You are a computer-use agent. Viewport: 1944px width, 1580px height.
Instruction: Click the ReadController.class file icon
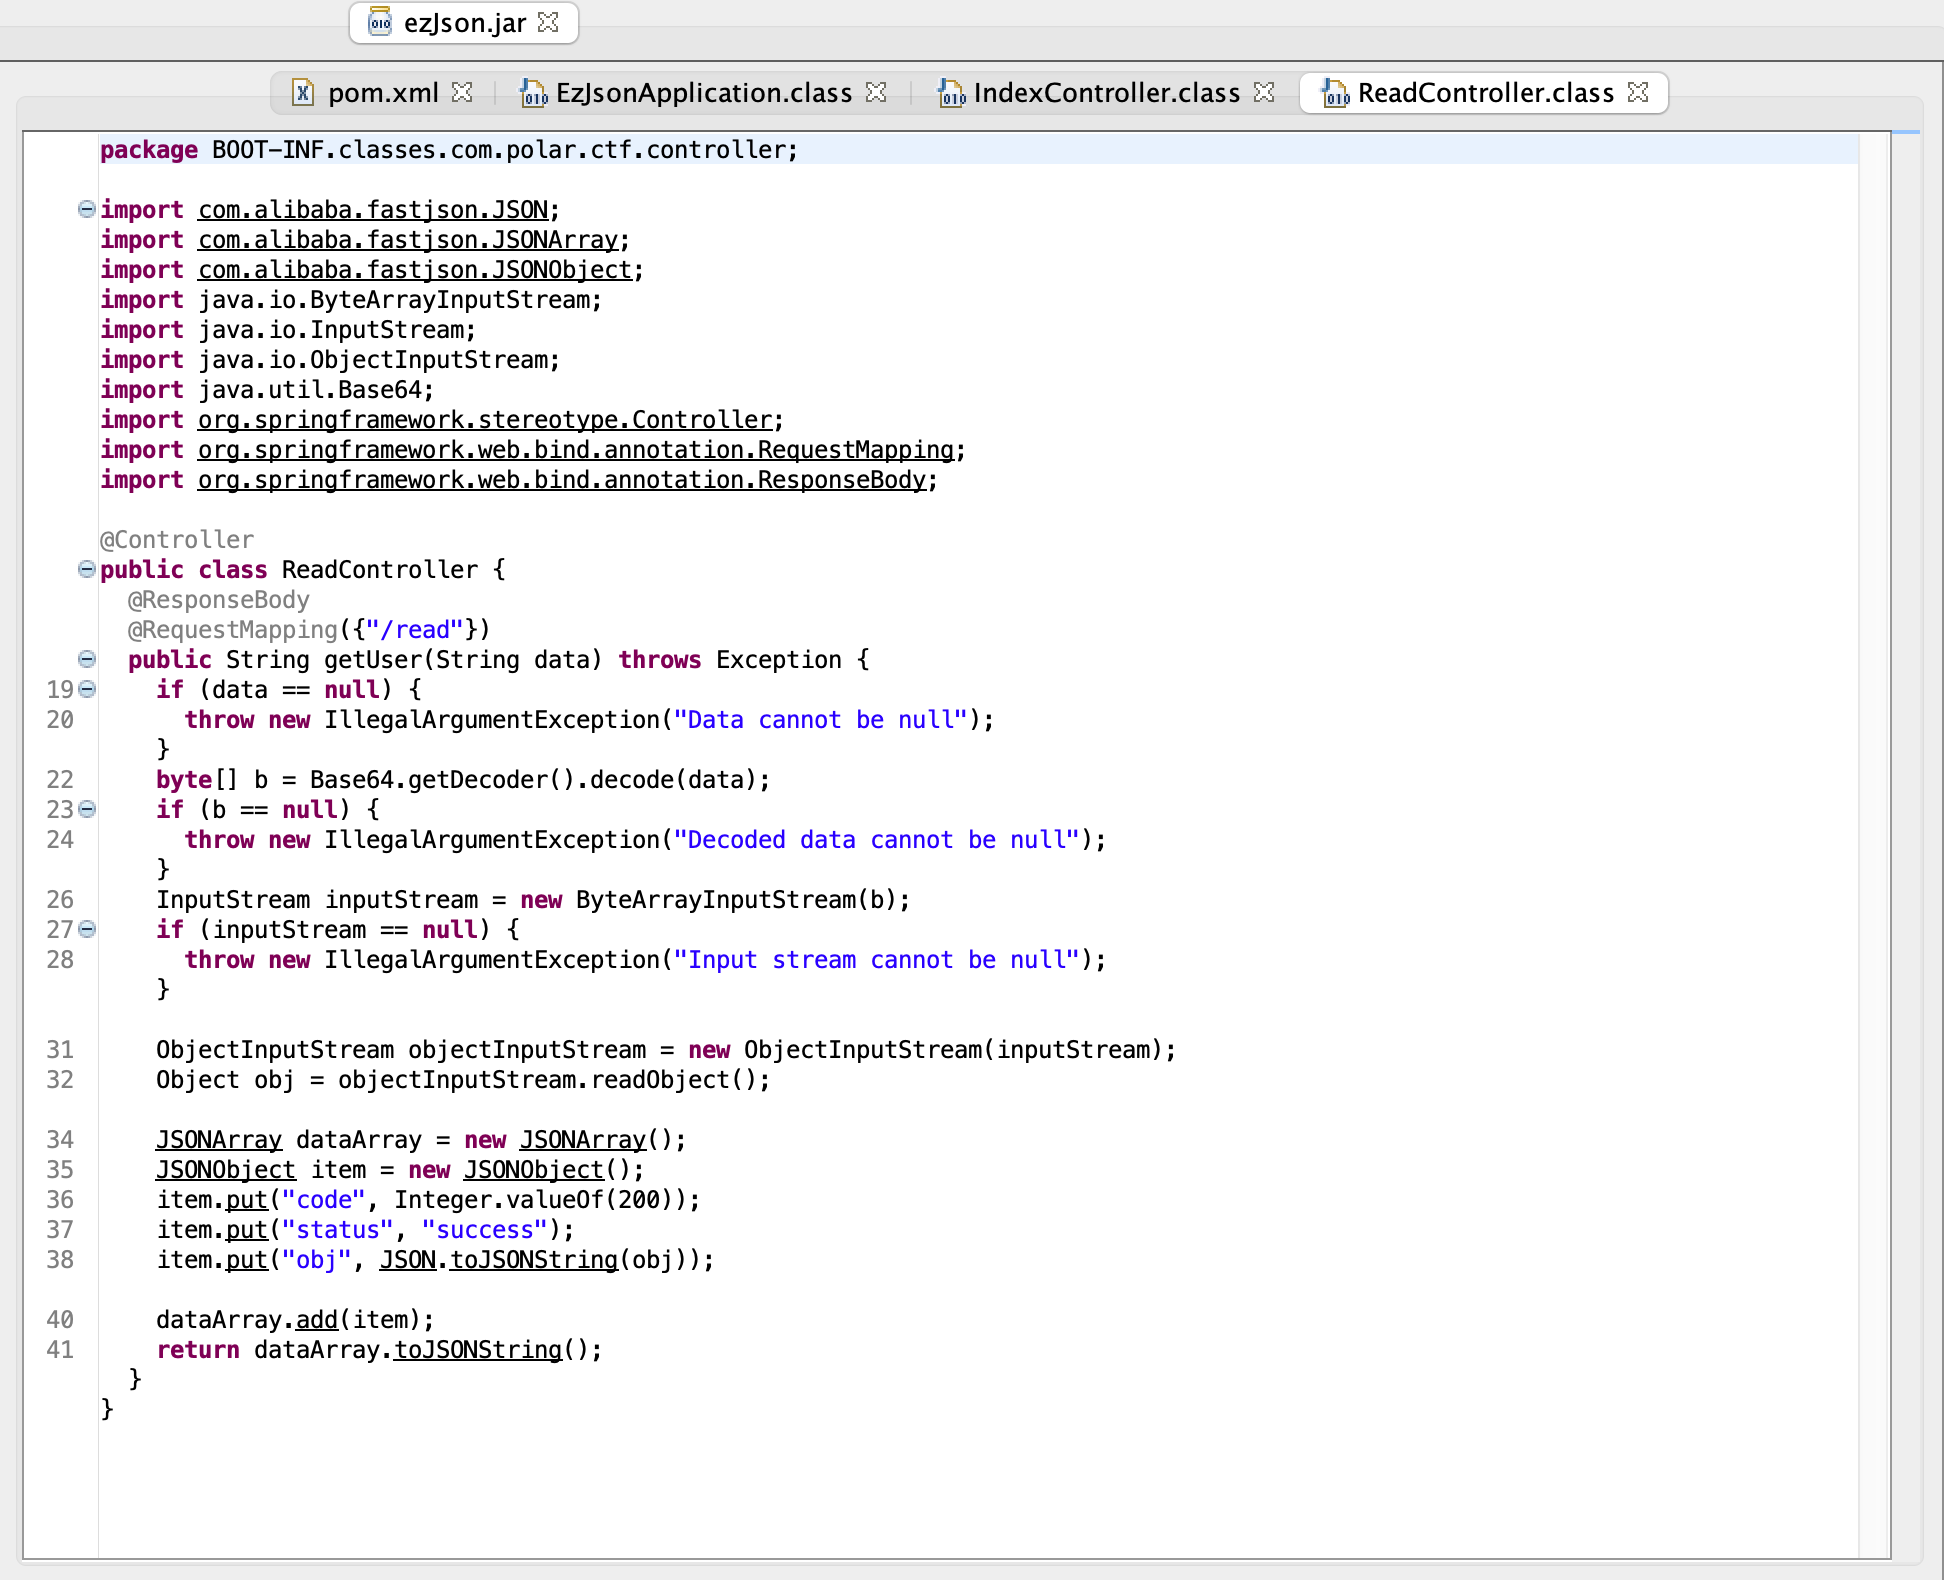click(x=1335, y=93)
